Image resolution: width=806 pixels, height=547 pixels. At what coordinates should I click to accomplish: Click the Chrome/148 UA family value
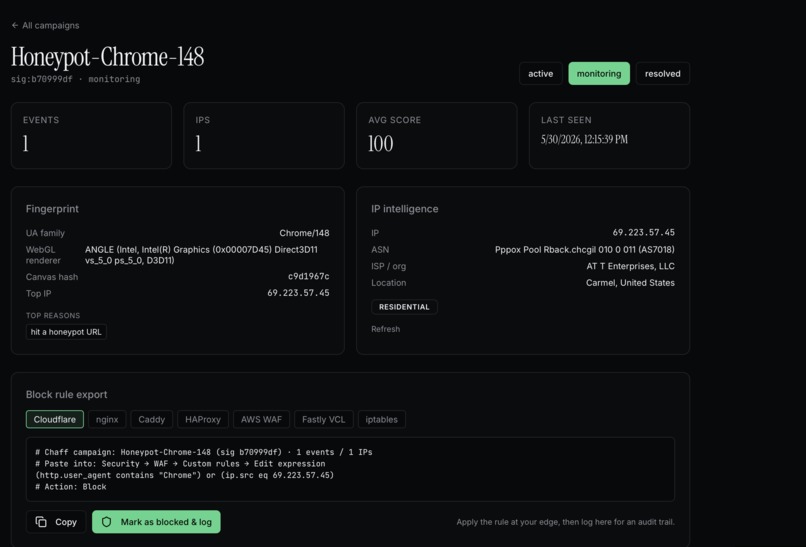[304, 233]
